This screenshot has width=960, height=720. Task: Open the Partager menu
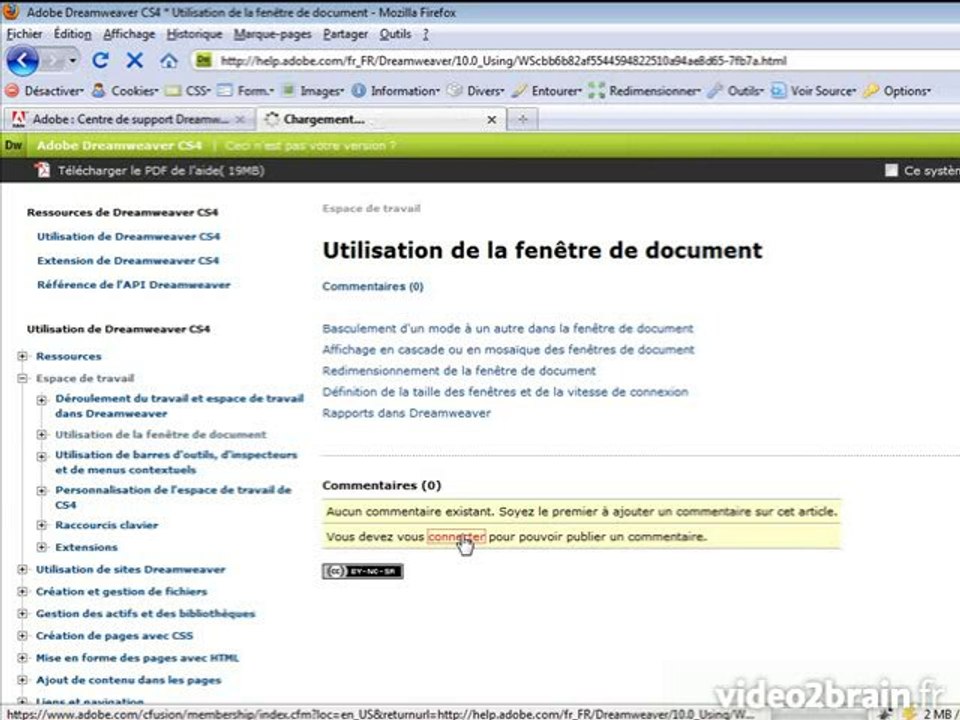pyautogui.click(x=345, y=34)
